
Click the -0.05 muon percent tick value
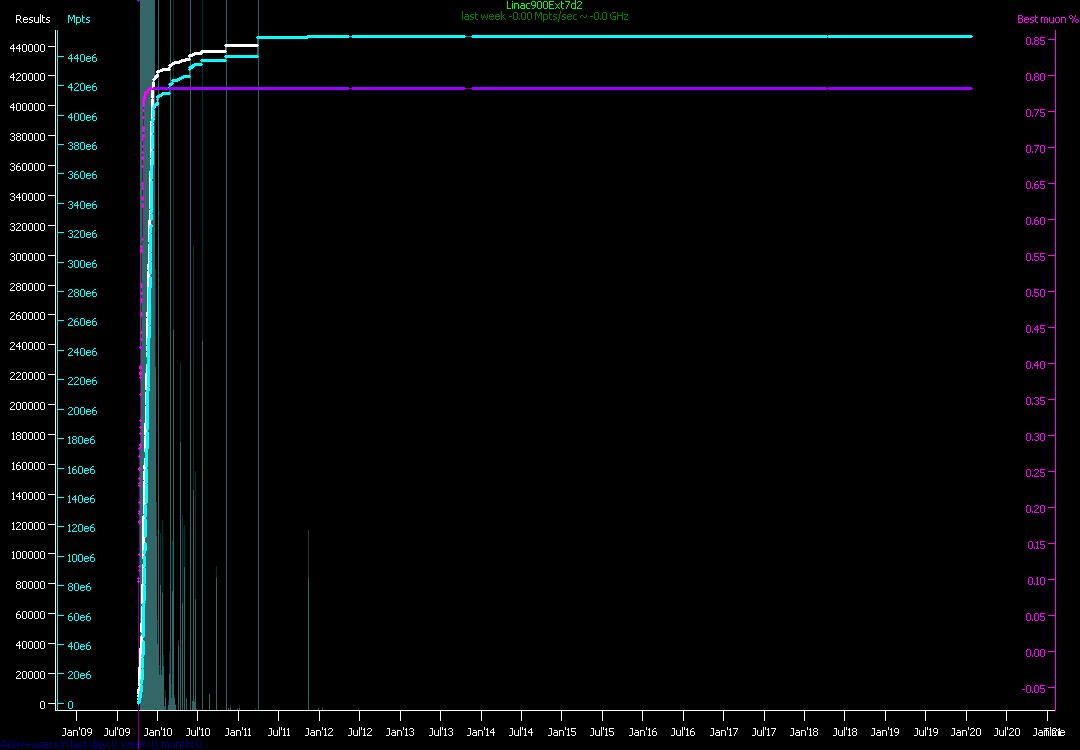[x=1033, y=688]
